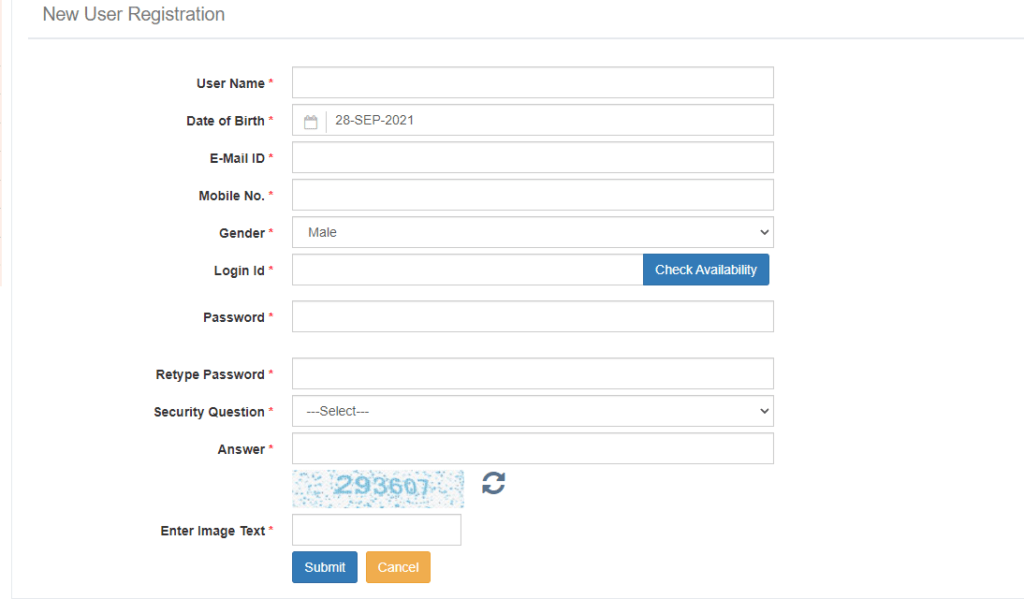Click the Mobile No. input box

(532, 195)
